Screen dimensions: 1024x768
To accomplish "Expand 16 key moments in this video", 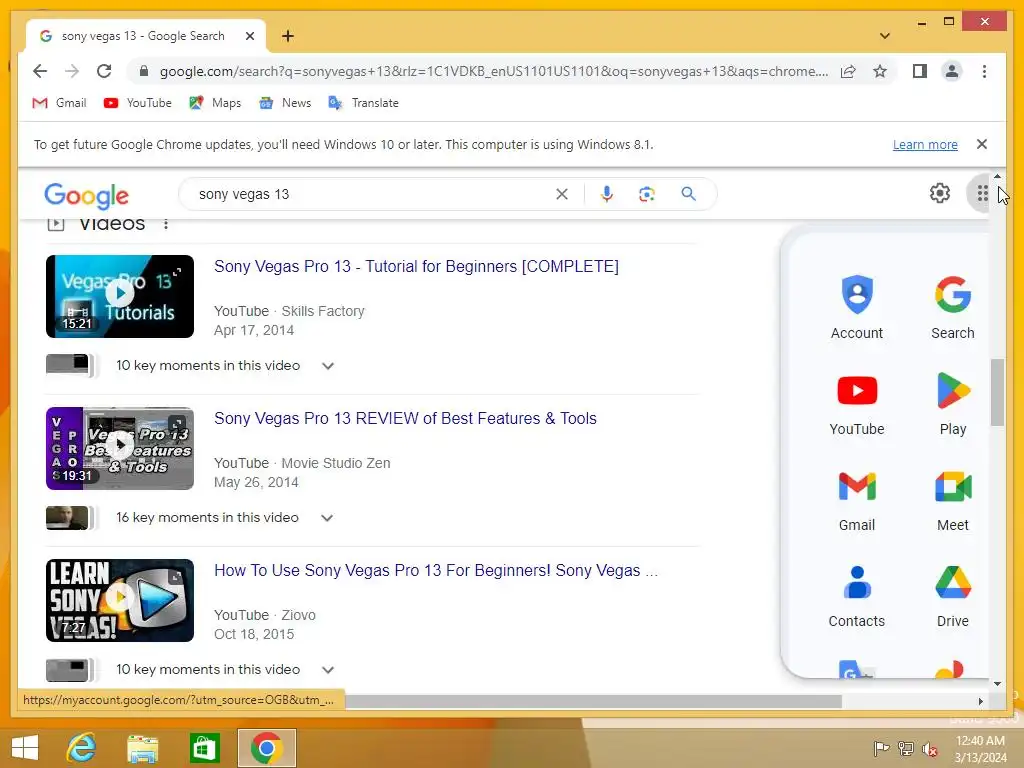I will [327, 518].
